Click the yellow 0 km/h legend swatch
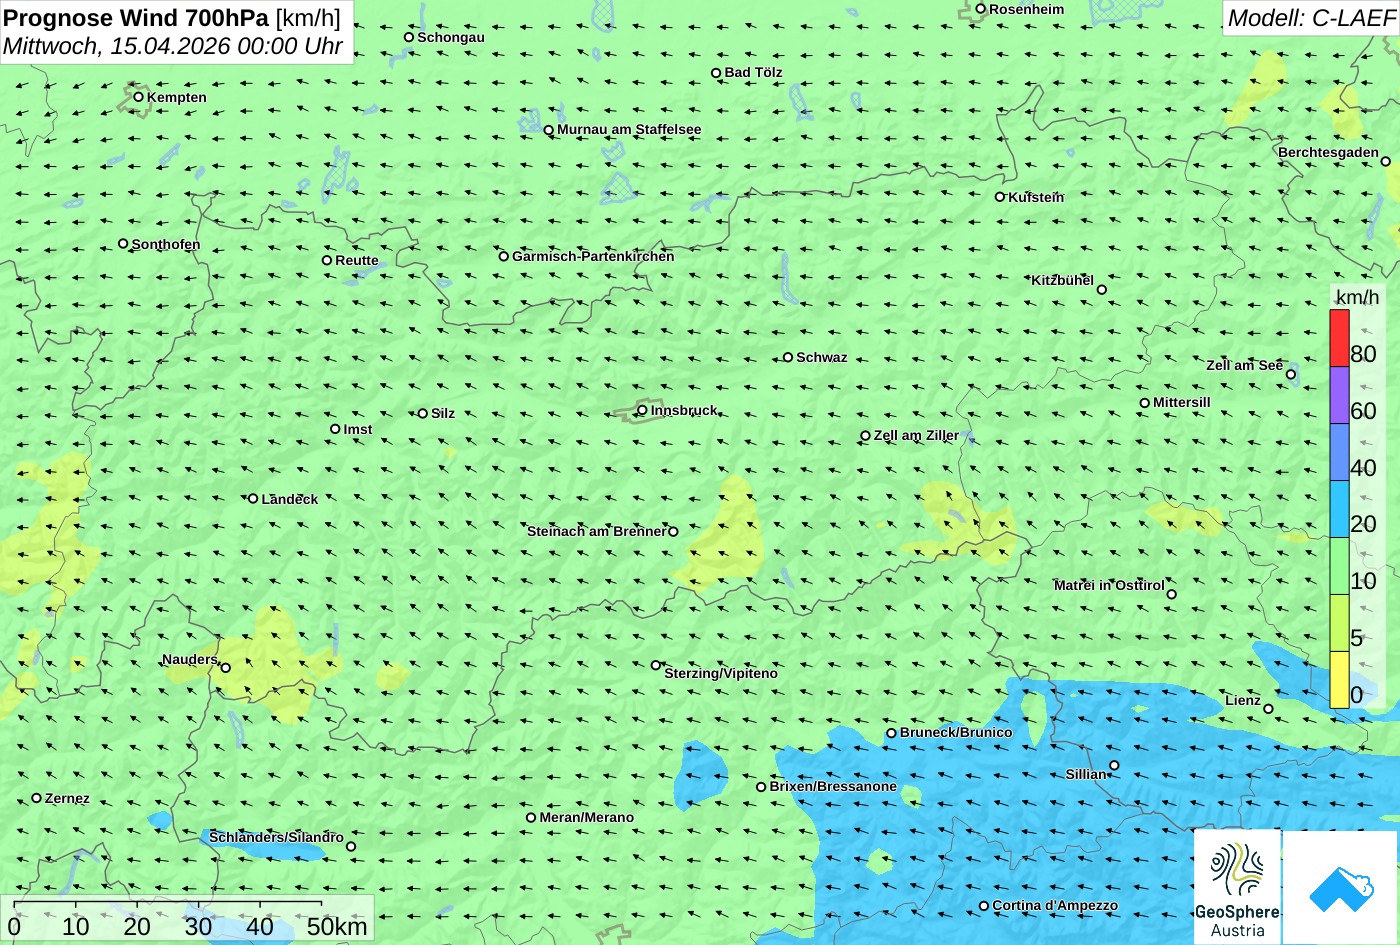 1339,680
